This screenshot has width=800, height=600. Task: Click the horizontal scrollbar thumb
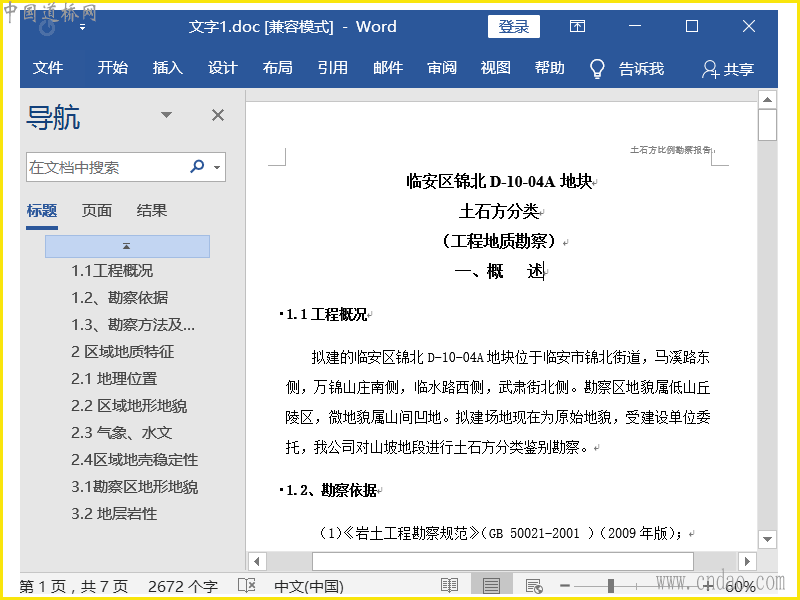pos(503,562)
